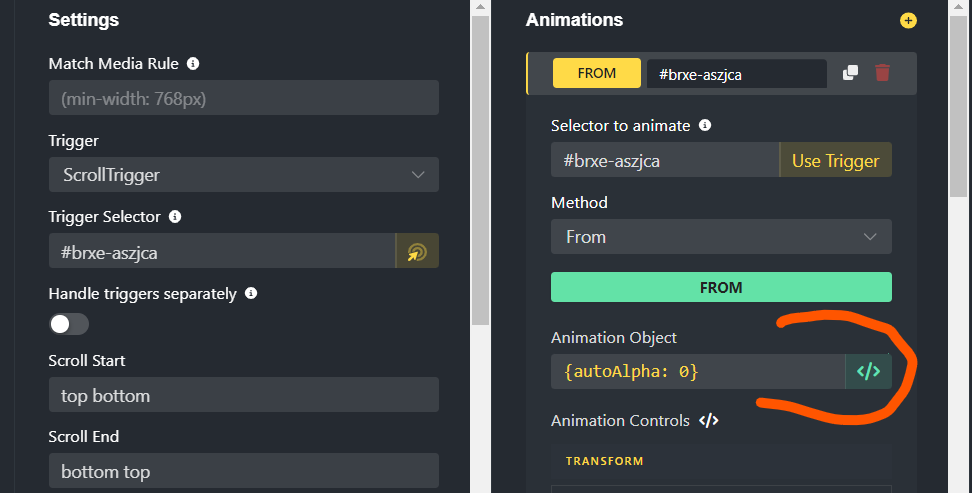Click the Settings panel scrollbar
This screenshot has width=972, height=493.
pos(480,170)
